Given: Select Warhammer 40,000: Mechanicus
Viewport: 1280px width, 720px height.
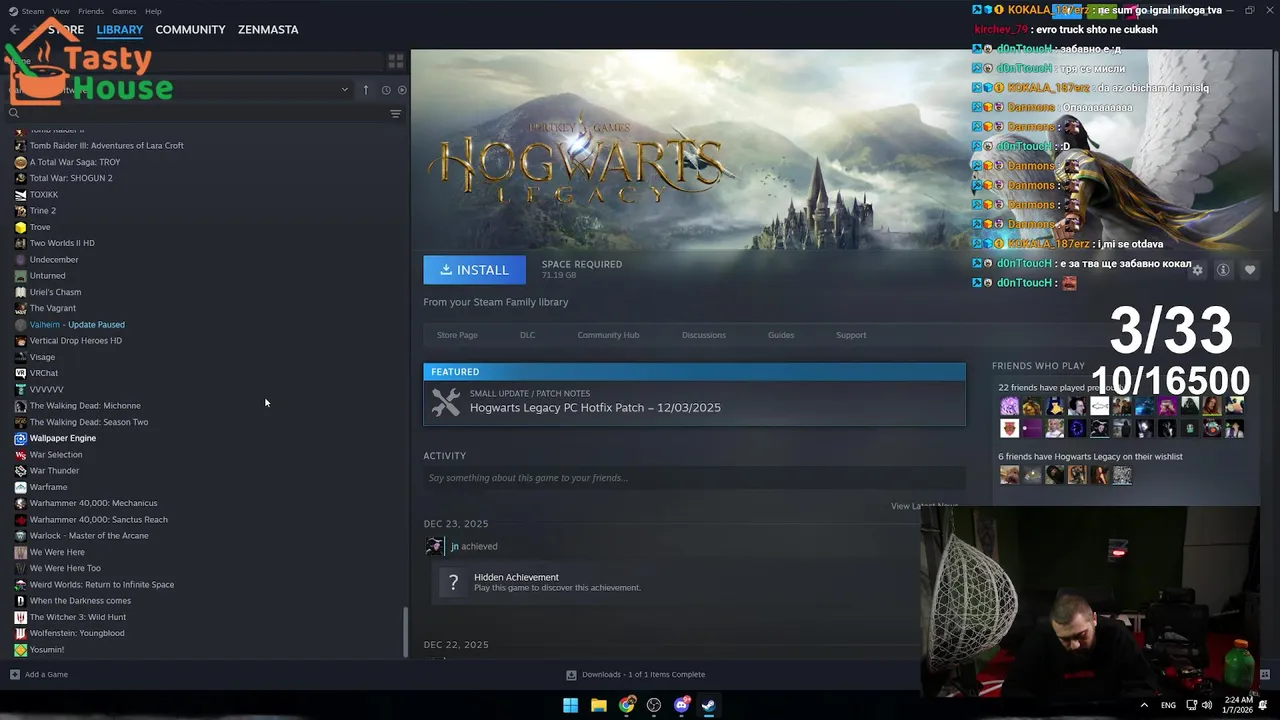Looking at the screenshot, I should [x=93, y=503].
